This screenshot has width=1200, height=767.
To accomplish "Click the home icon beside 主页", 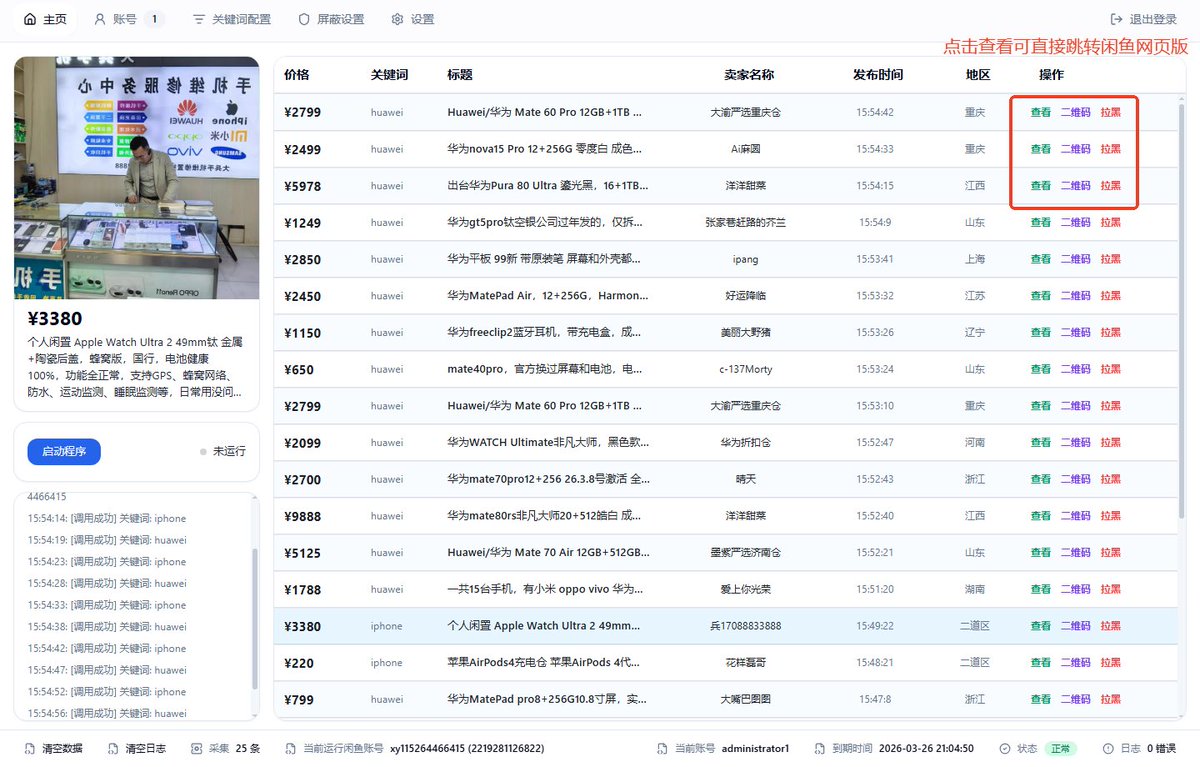I will click(29, 19).
